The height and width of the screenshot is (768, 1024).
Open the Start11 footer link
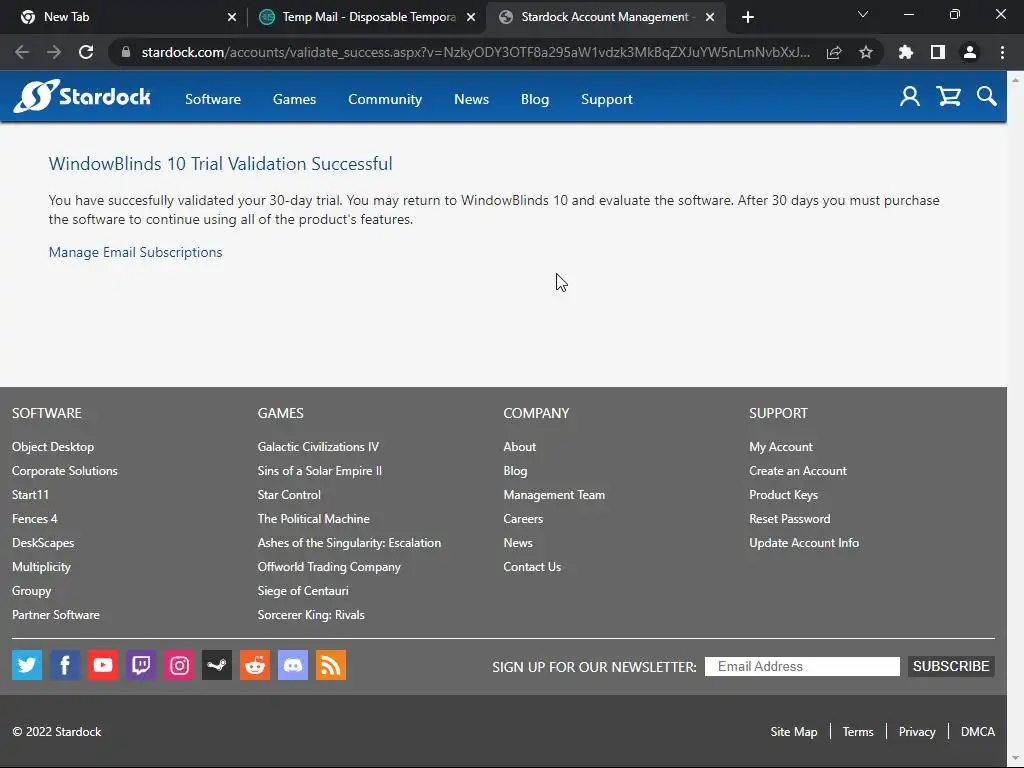coord(30,495)
